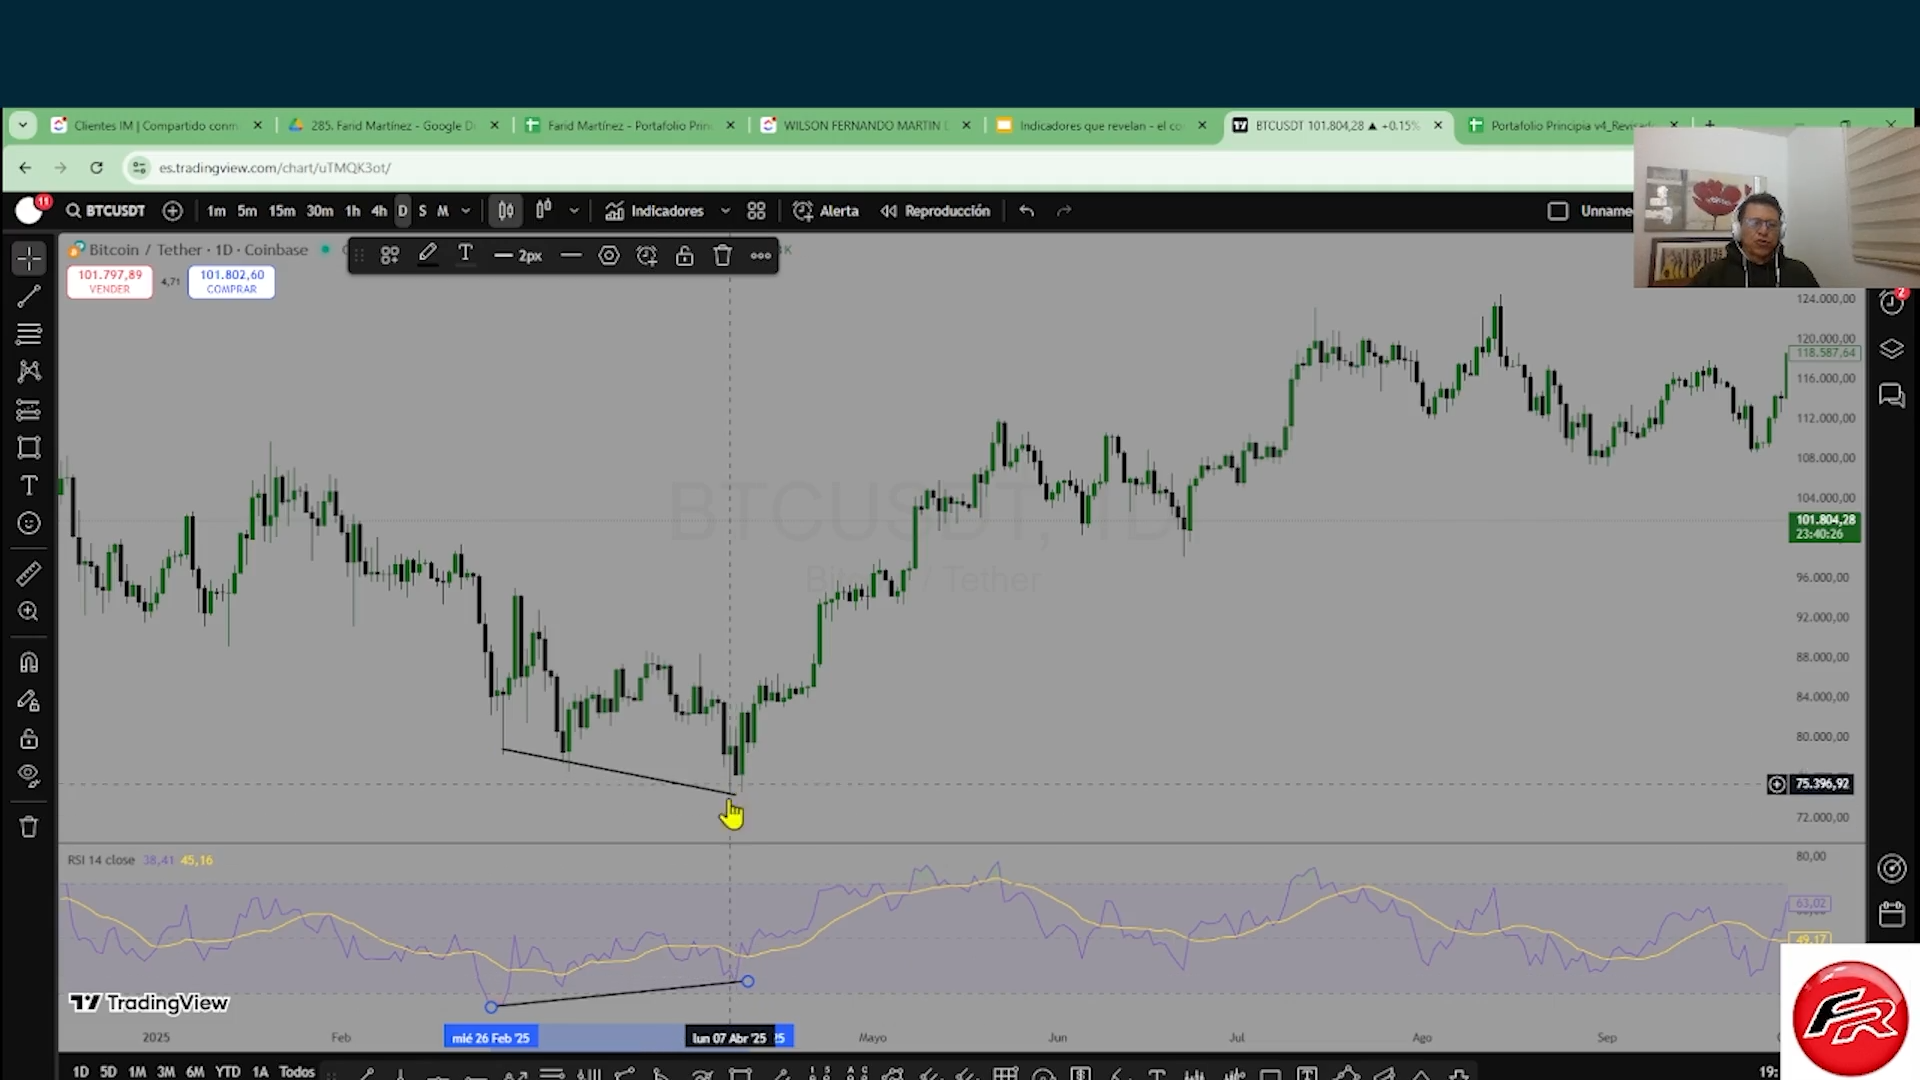Lock the selected trend line
Viewport: 1920px width, 1080px height.
(x=684, y=256)
